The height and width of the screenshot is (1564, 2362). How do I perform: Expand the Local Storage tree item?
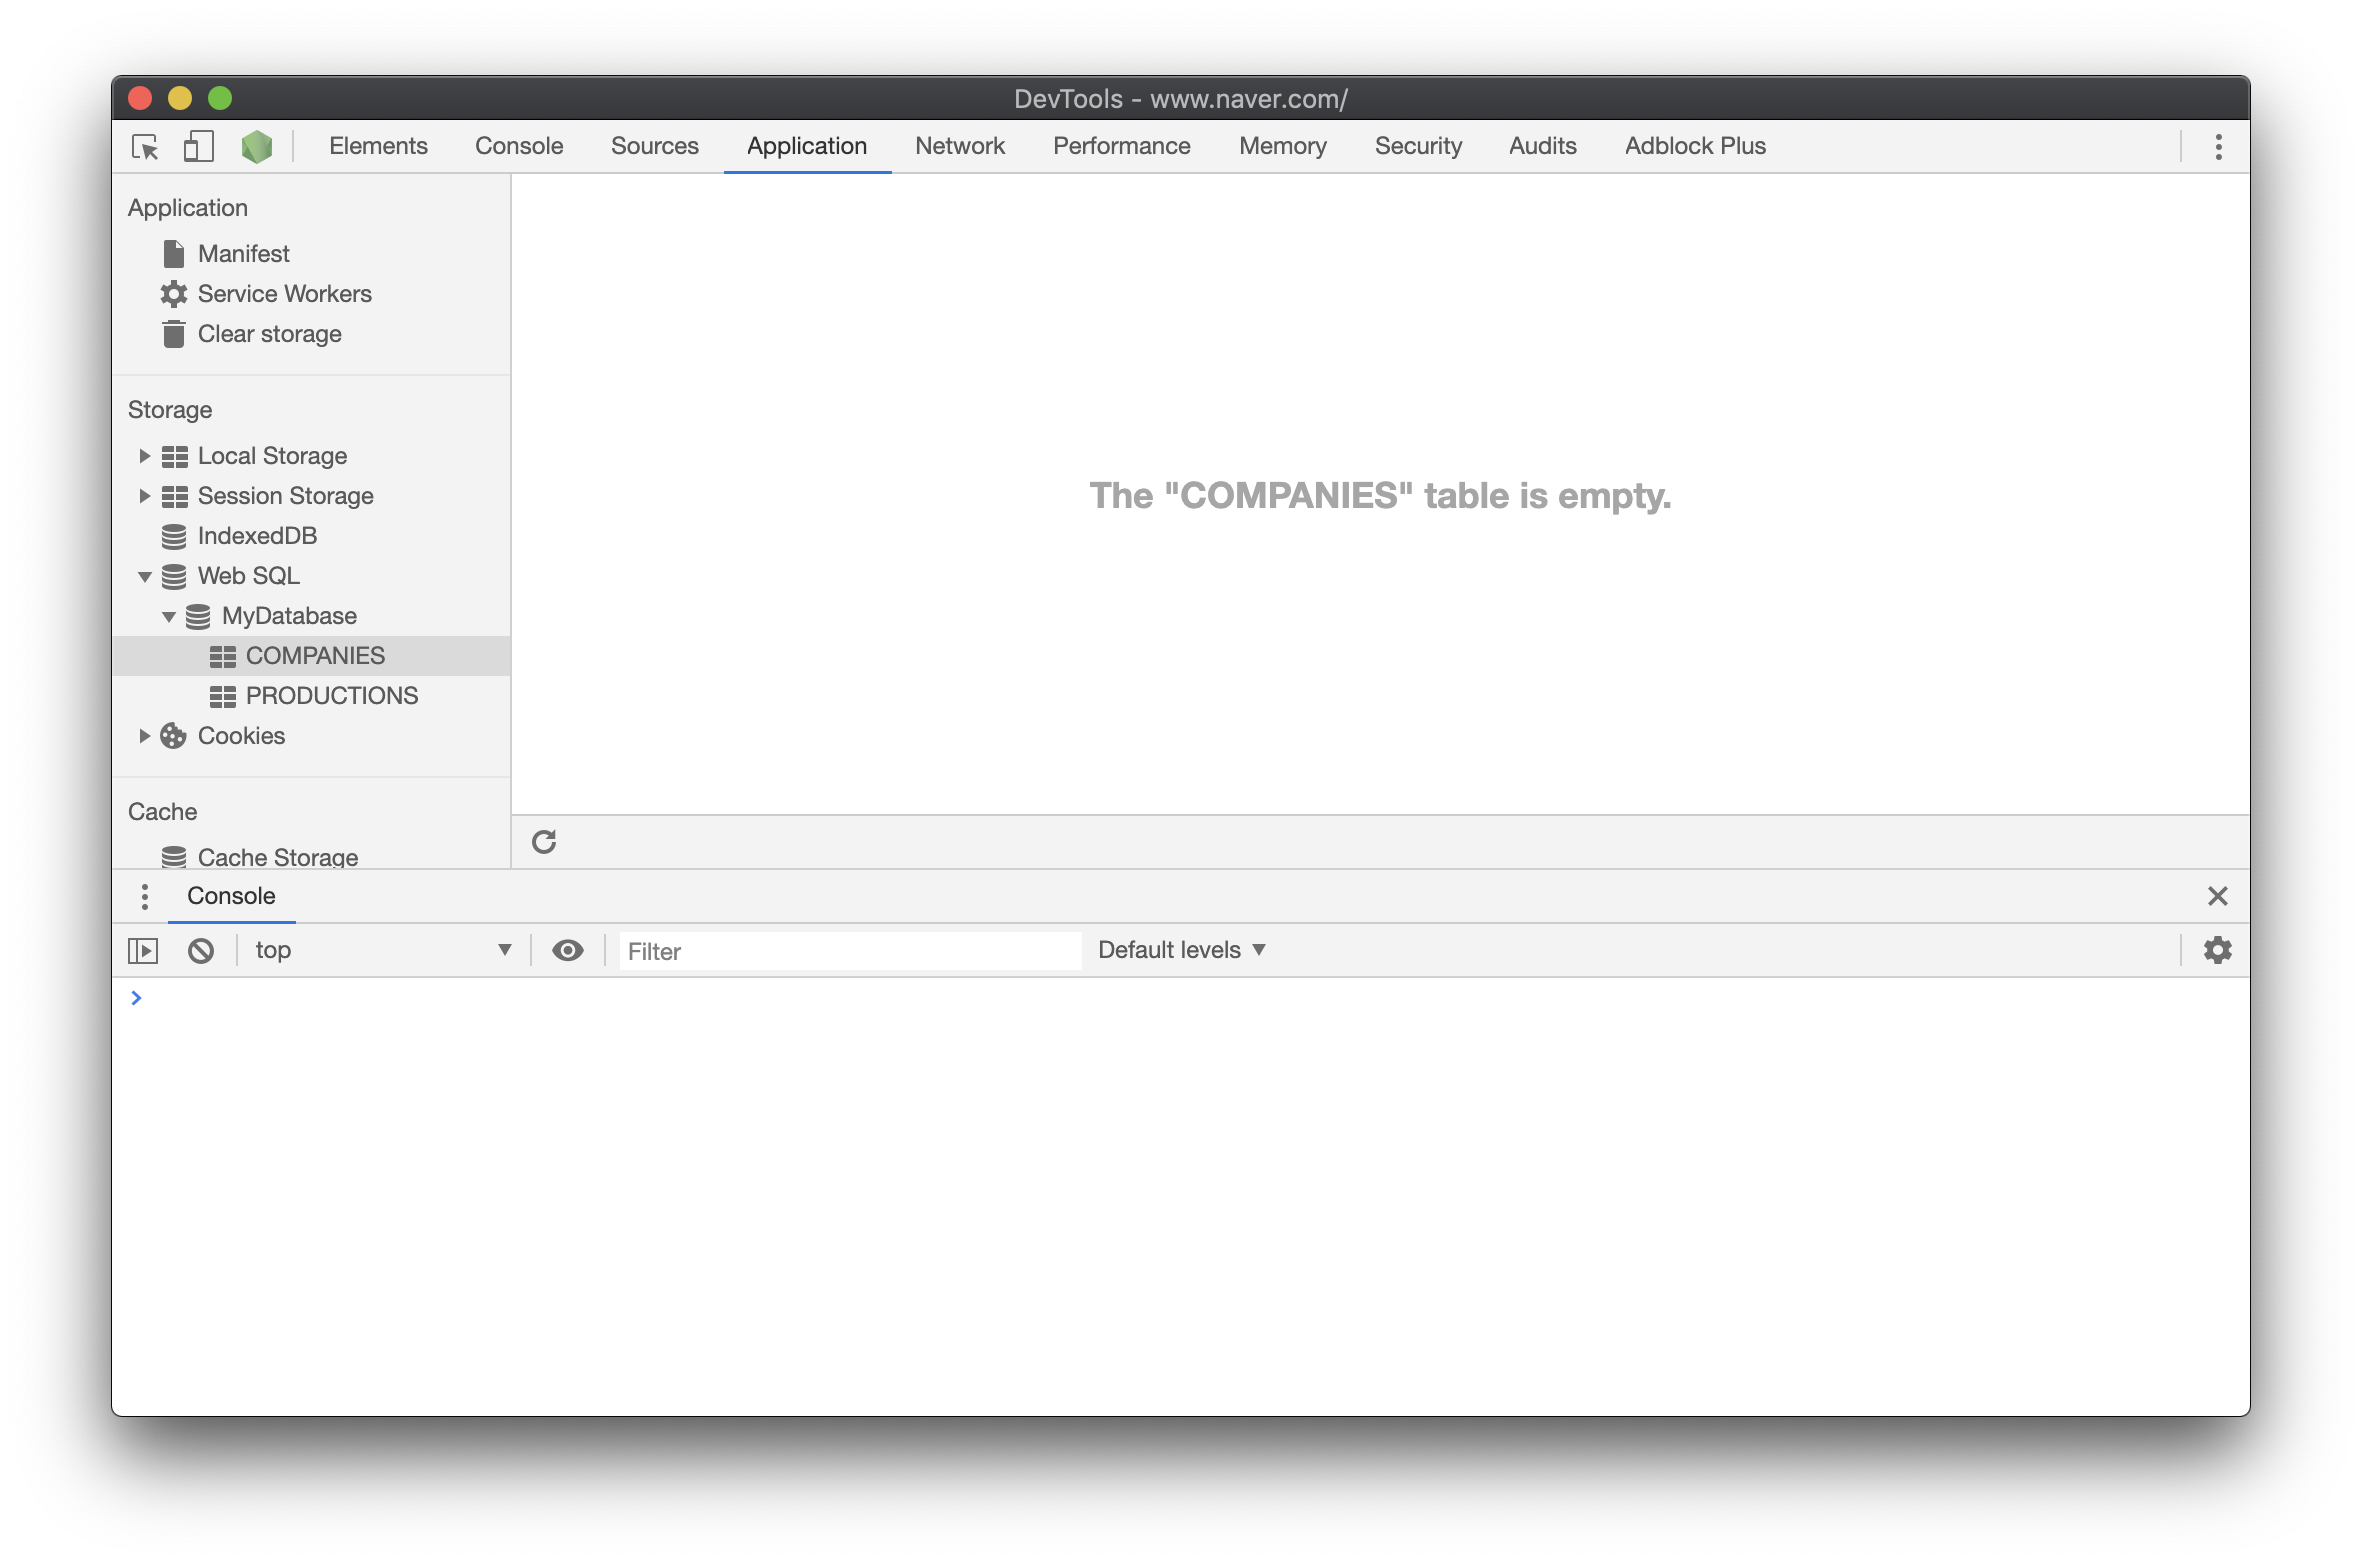pyautogui.click(x=144, y=456)
